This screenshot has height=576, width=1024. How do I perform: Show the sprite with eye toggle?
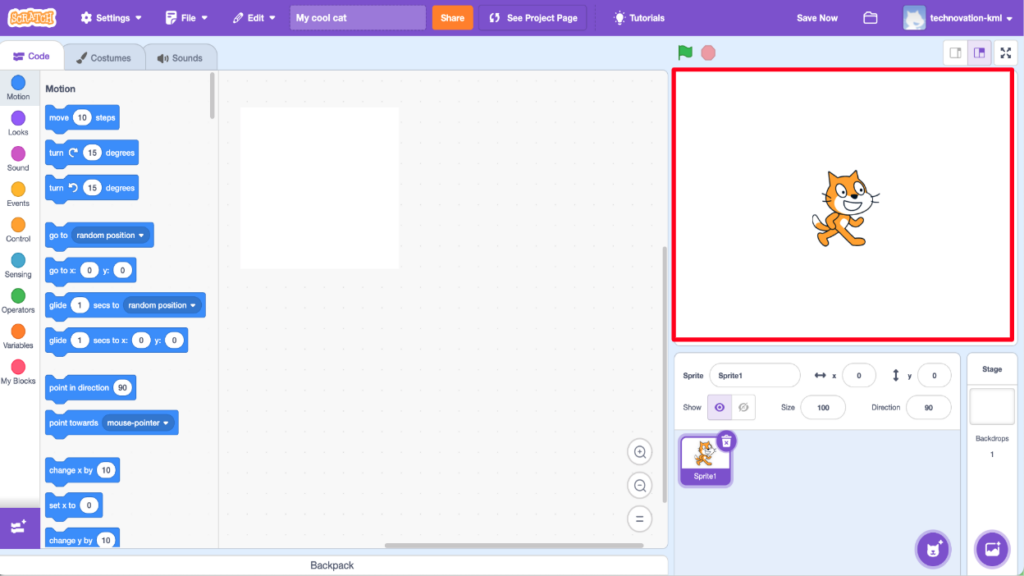point(719,408)
